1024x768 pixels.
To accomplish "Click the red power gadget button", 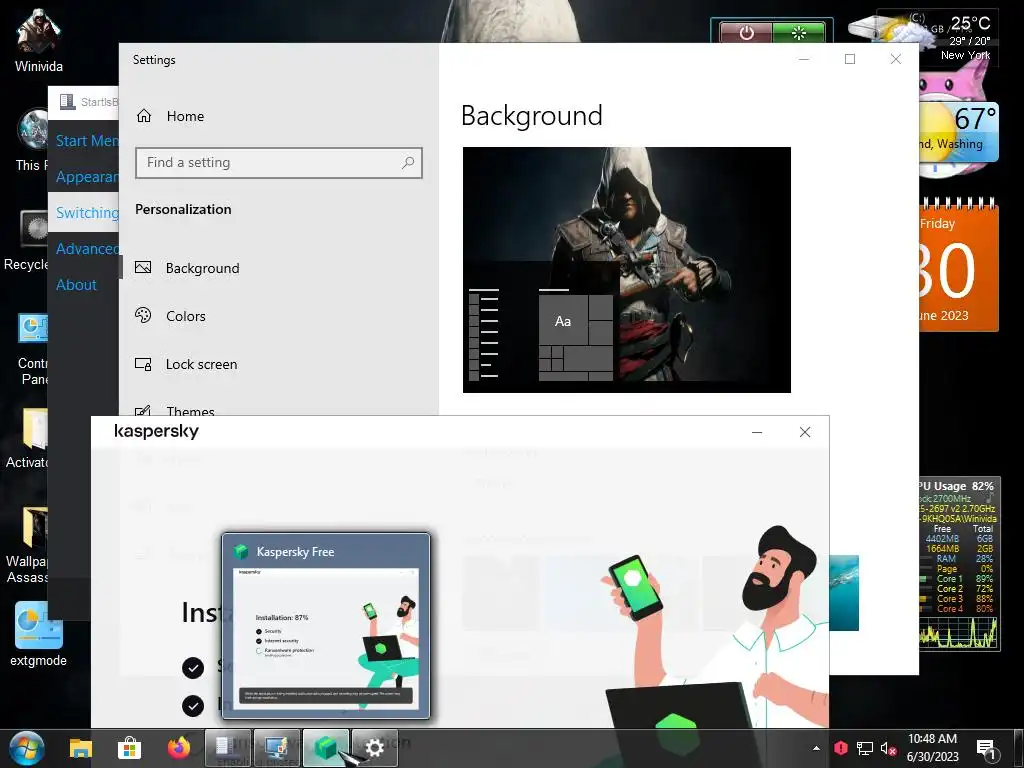I will (746, 32).
